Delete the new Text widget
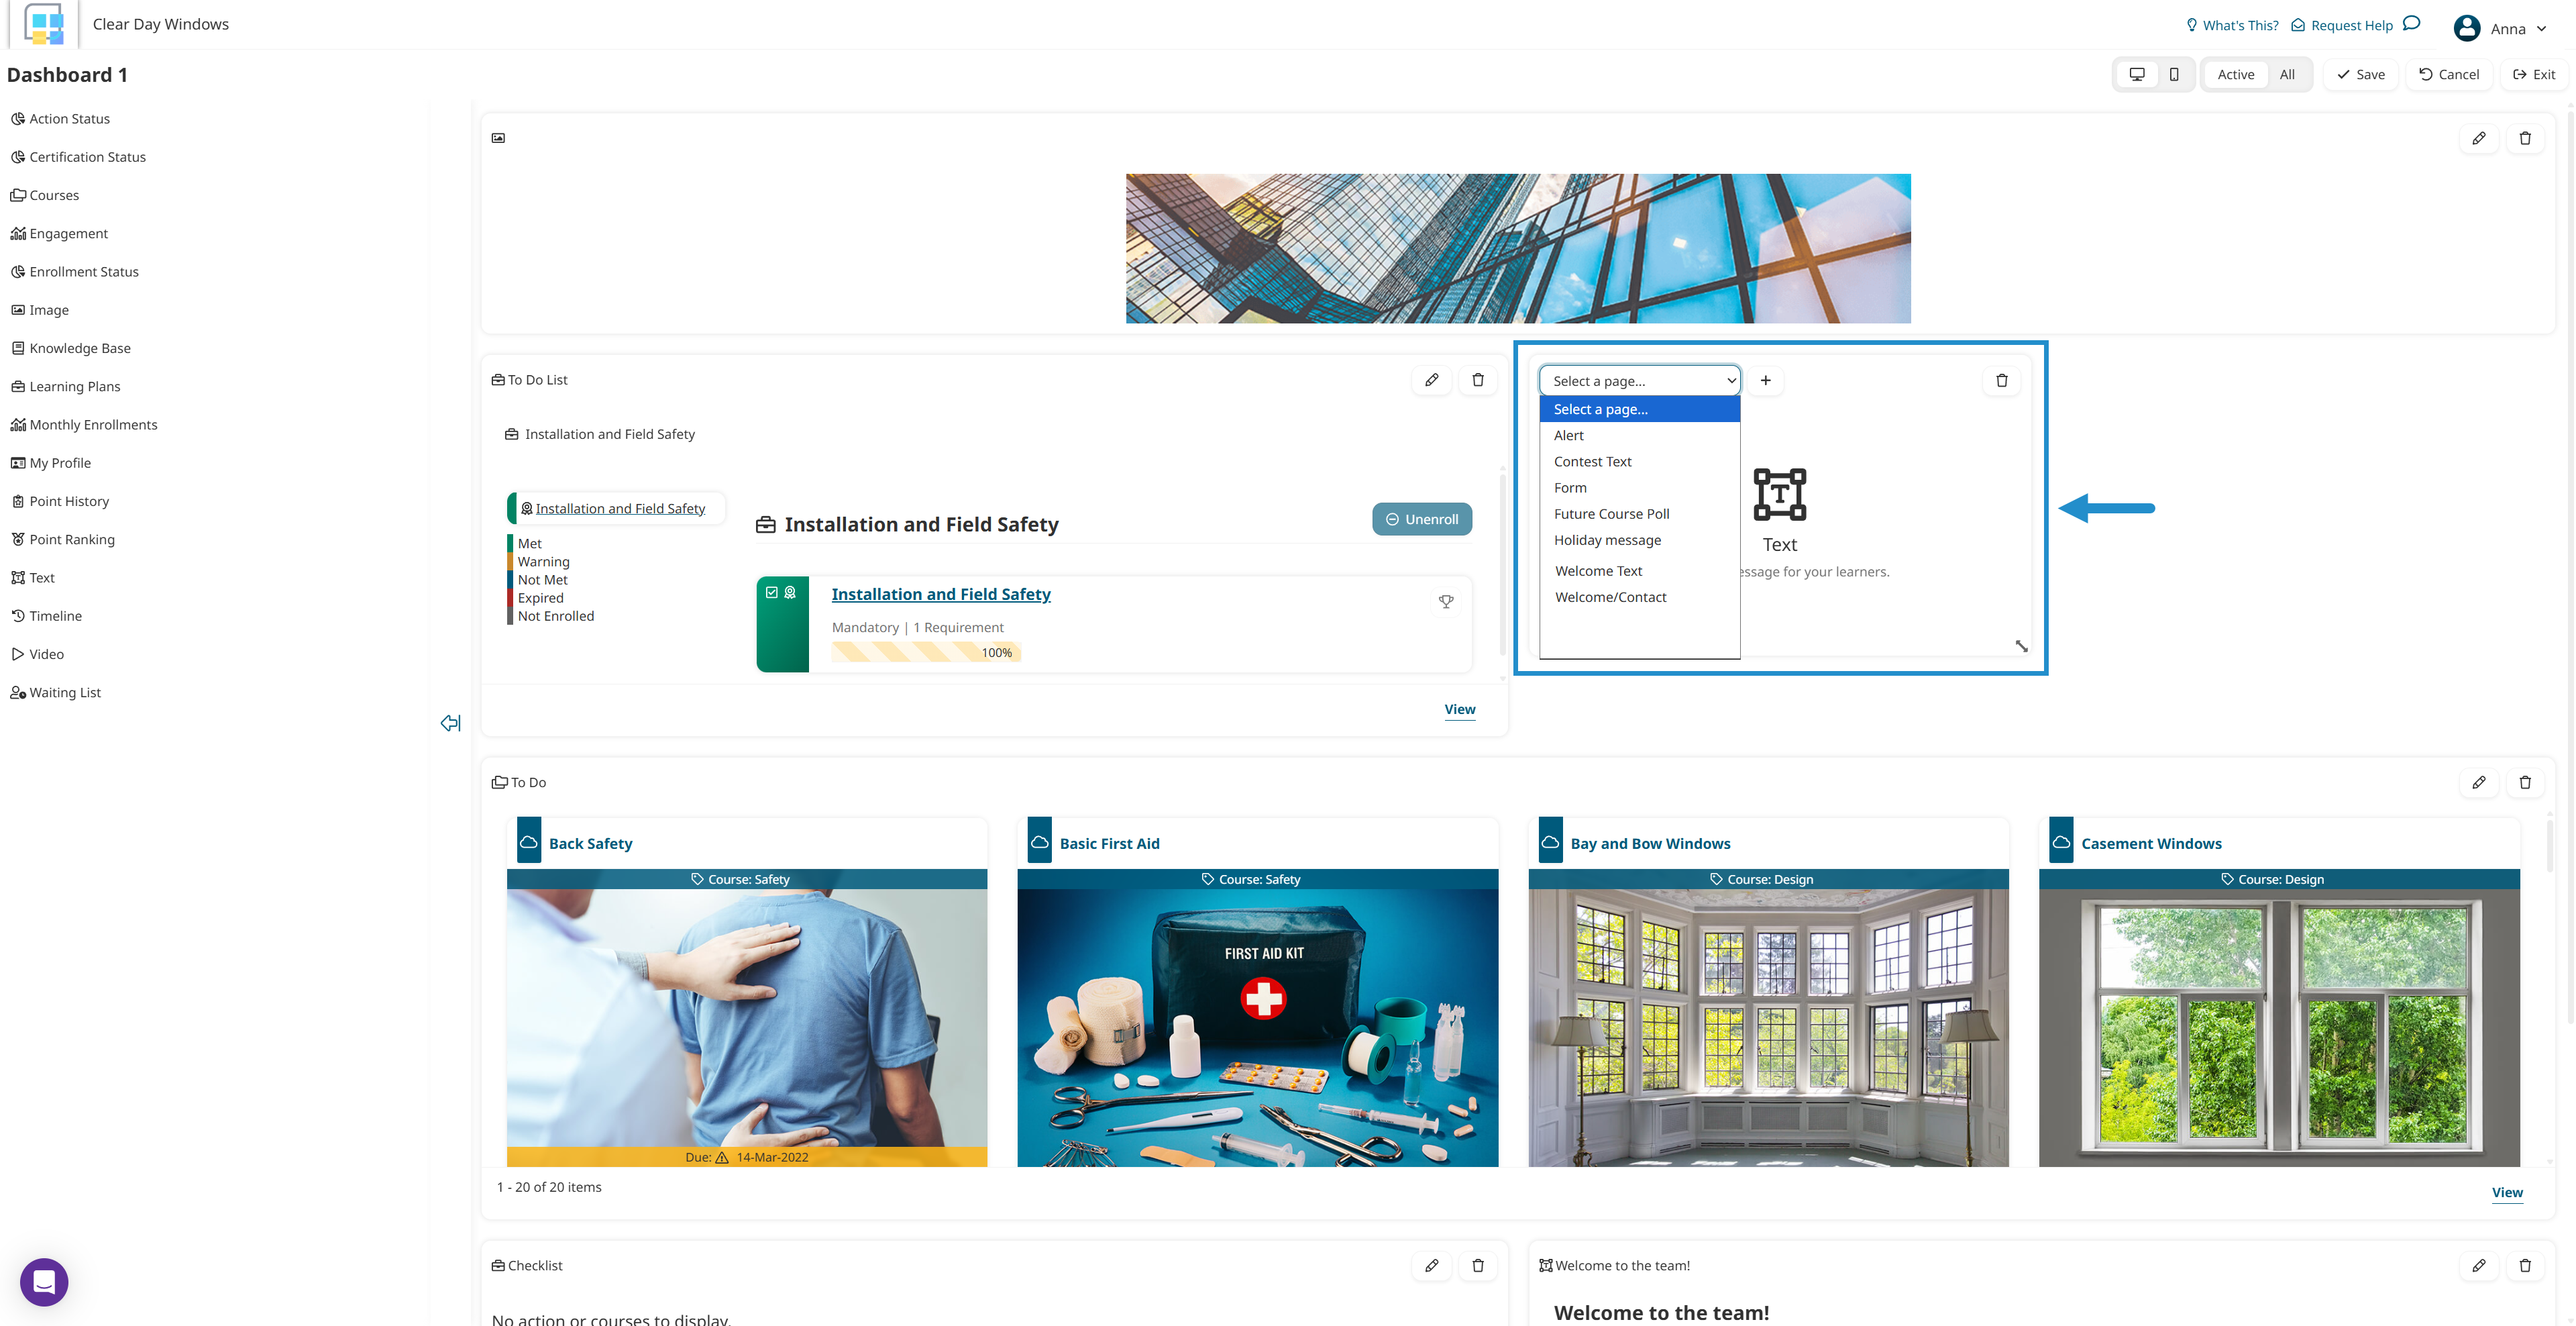Screen dimensions: 2576x1326 click(x=2001, y=380)
